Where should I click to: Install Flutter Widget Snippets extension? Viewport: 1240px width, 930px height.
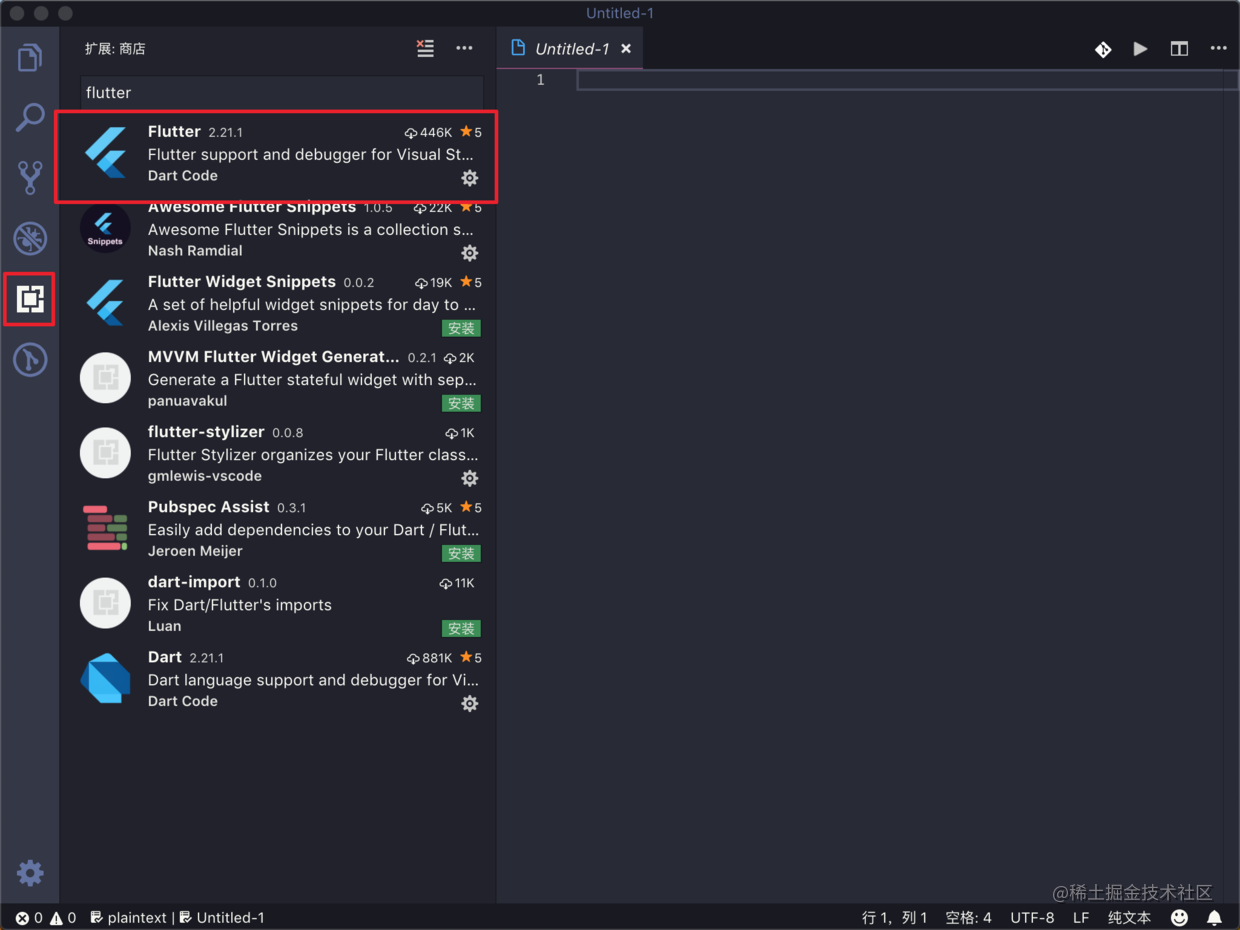tap(461, 328)
